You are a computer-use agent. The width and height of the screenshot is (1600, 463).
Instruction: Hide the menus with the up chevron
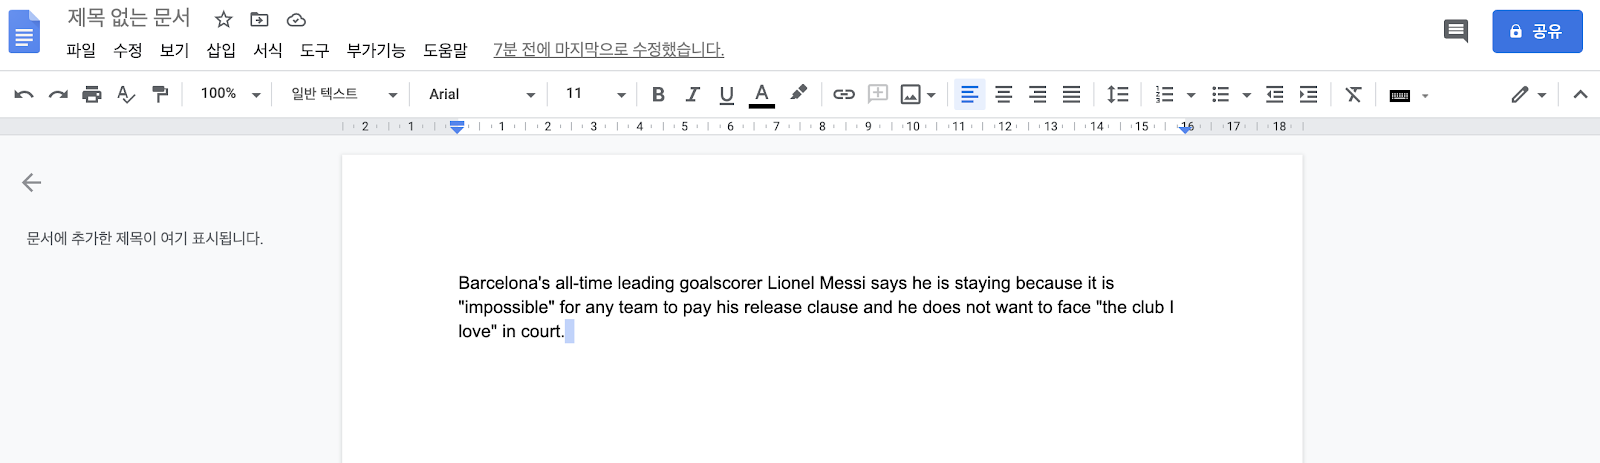pyautogui.click(x=1580, y=94)
